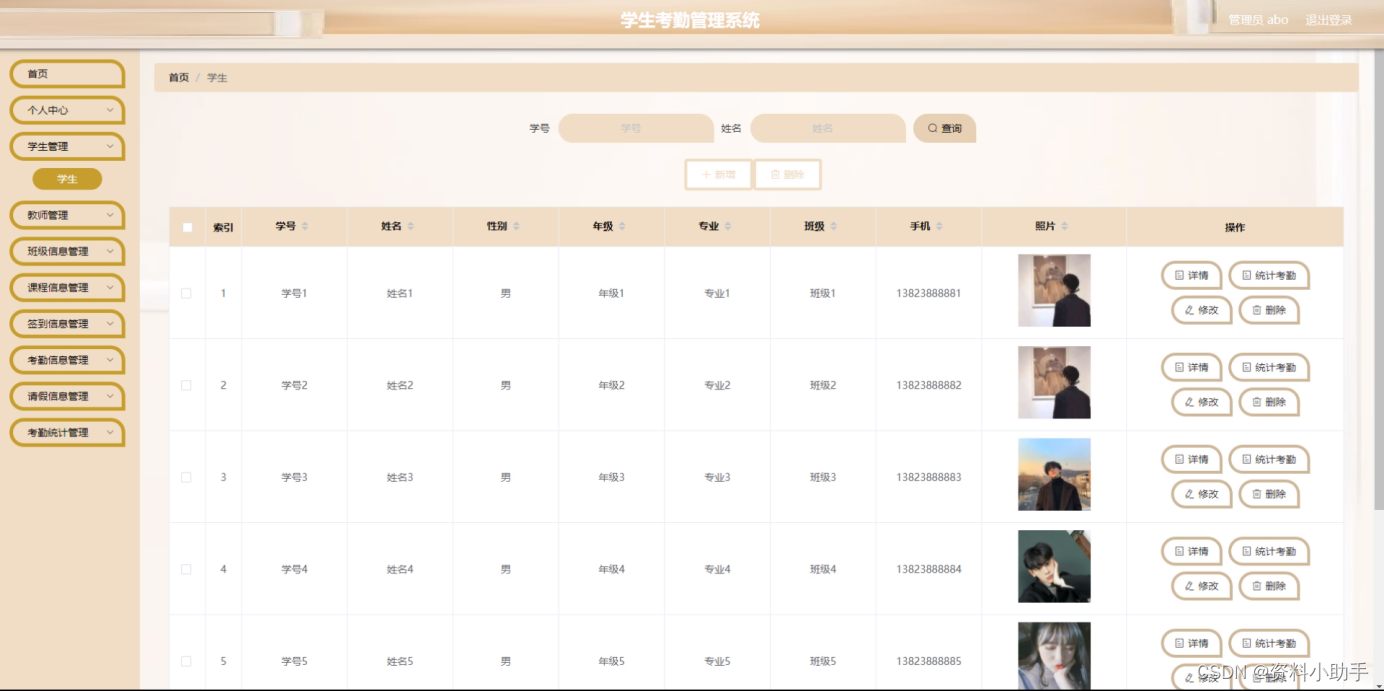Open 详情 for student 姓名4

1191,551
